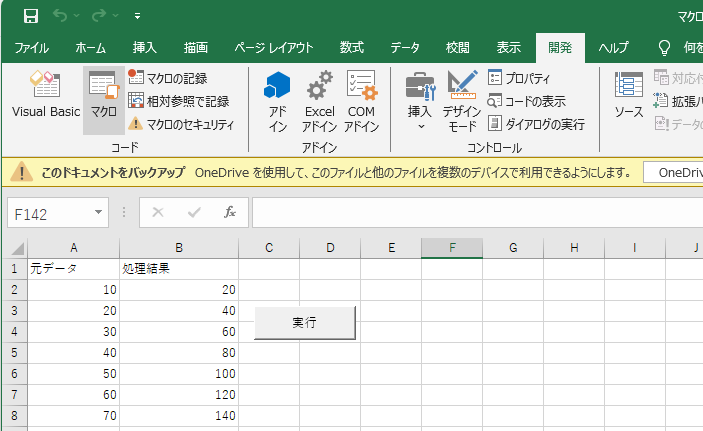This screenshot has width=703, height=431.
Task: Click the View Code icon
Action: (x=526, y=101)
